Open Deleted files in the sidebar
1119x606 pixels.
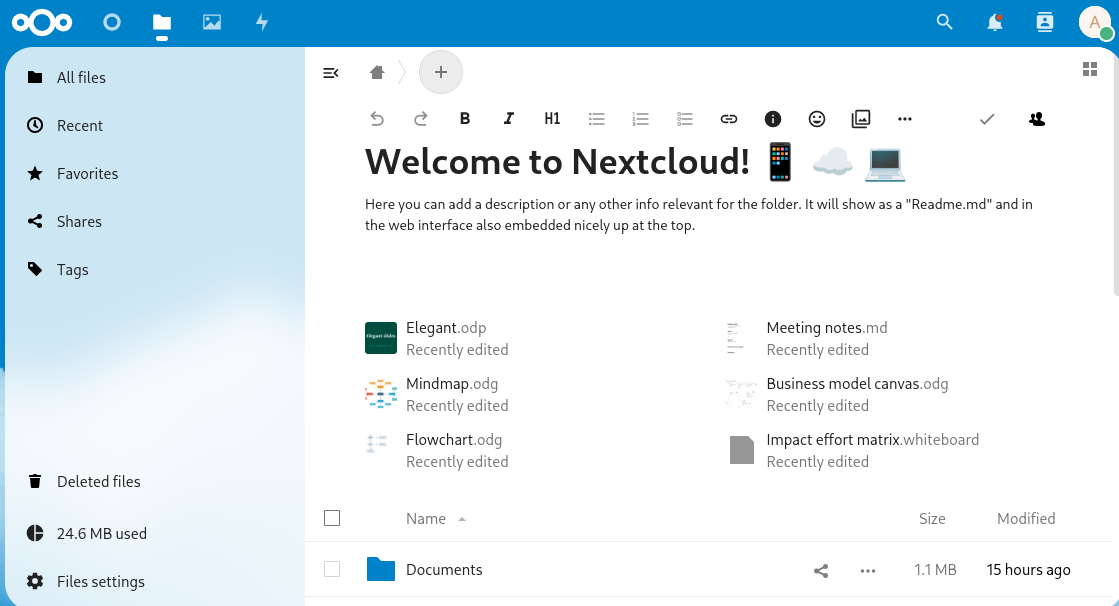tap(98, 482)
